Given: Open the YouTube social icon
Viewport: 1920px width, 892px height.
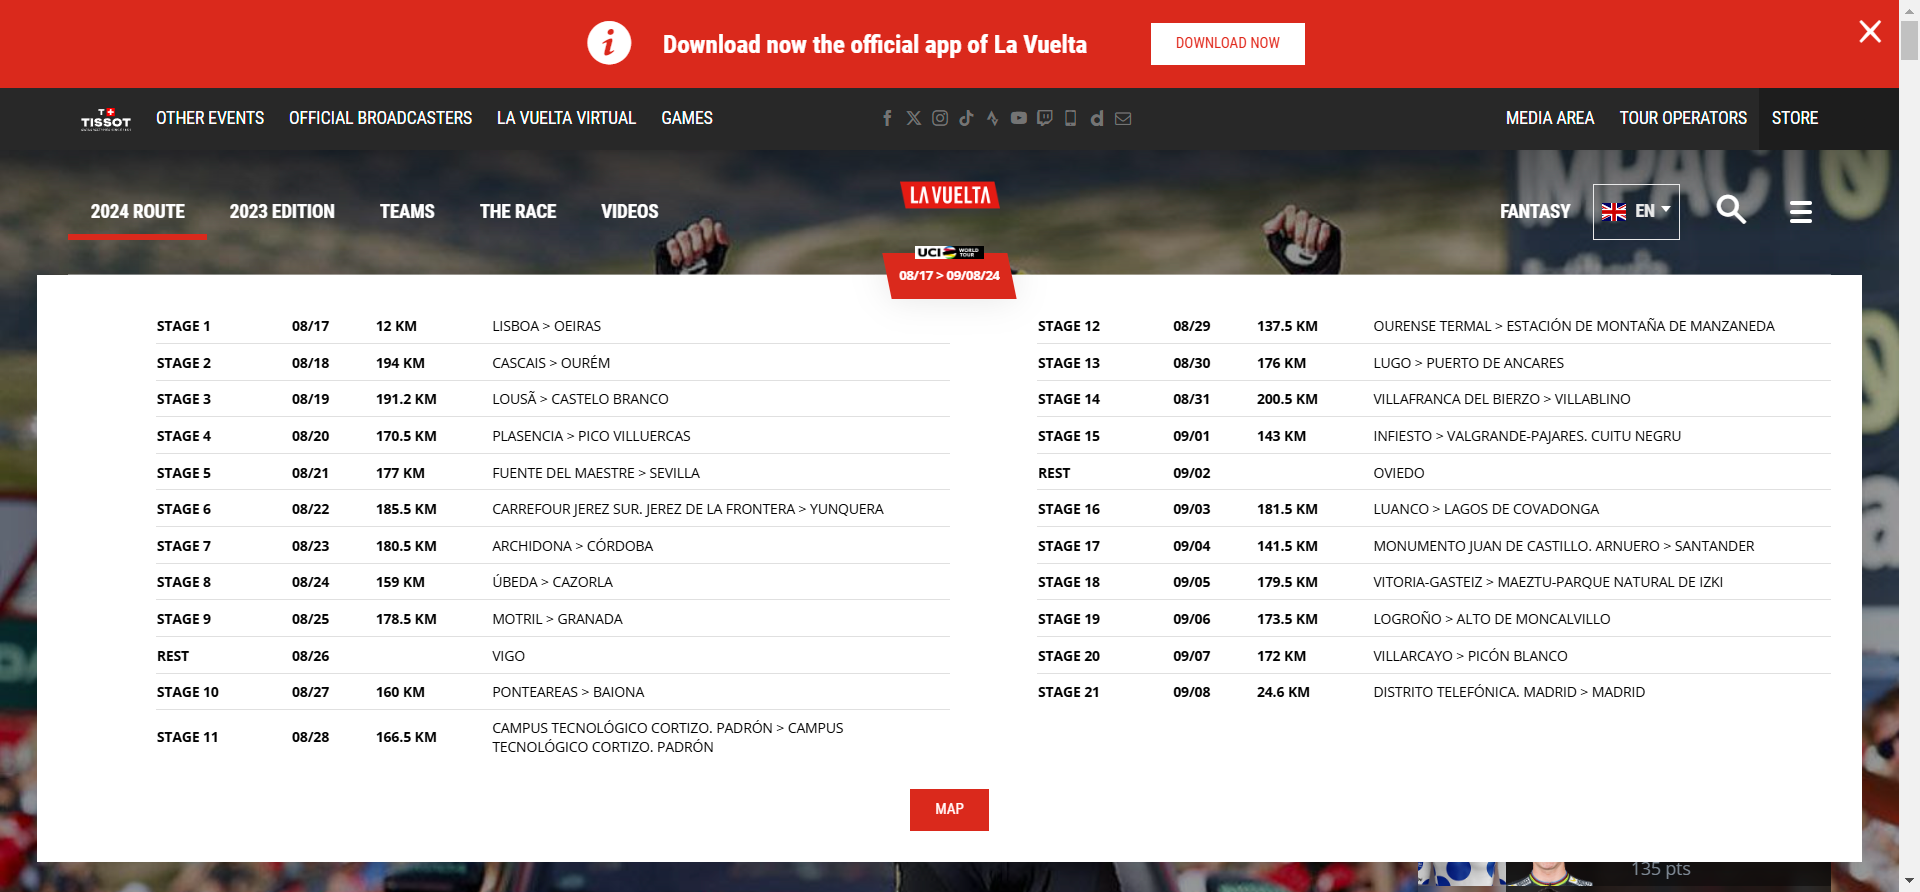Looking at the screenshot, I should pos(1018,118).
